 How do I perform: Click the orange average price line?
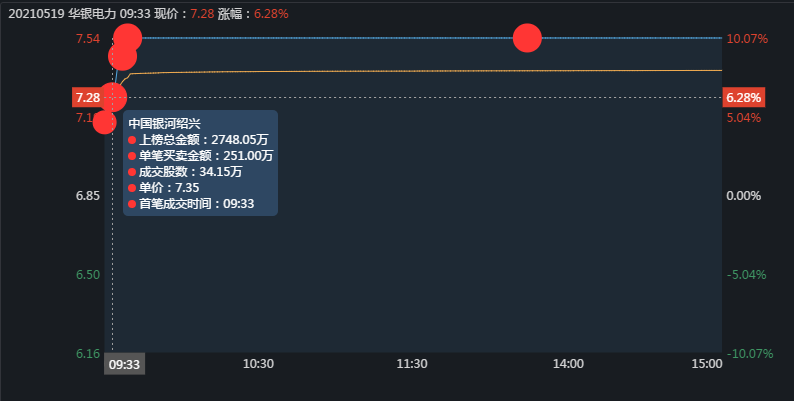tap(400, 71)
